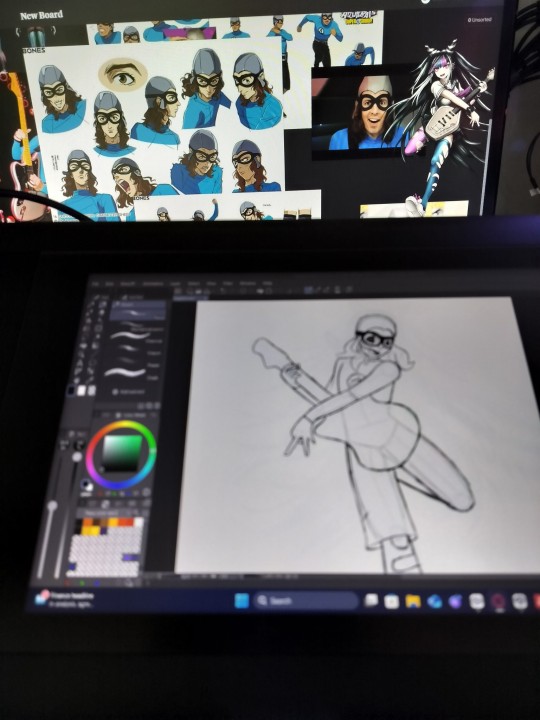Open the Layer menu

[x=174, y=284]
